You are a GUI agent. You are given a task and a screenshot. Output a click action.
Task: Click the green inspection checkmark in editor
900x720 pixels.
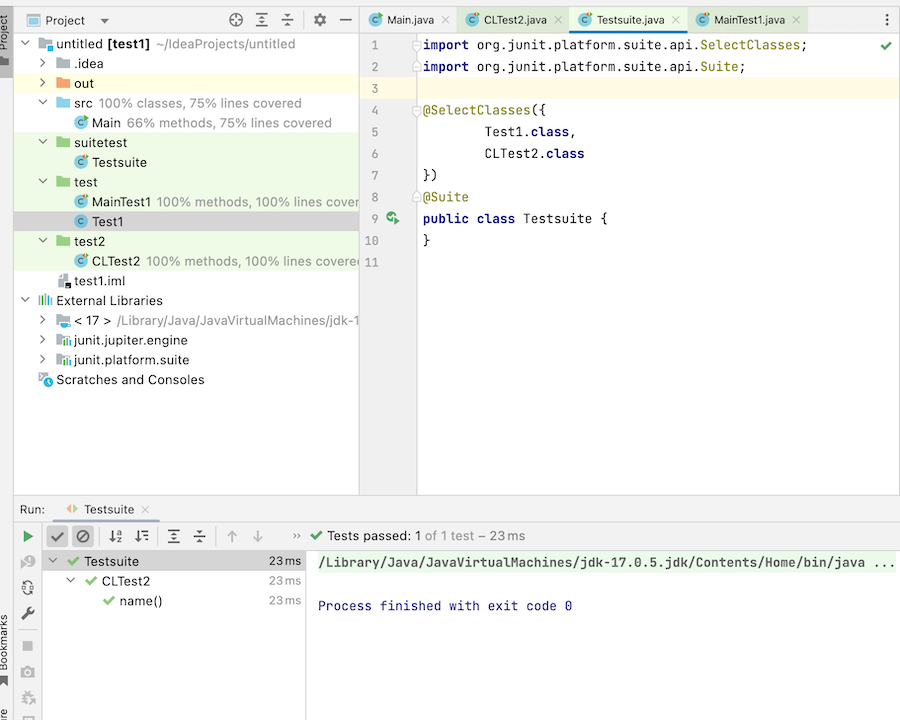click(886, 45)
